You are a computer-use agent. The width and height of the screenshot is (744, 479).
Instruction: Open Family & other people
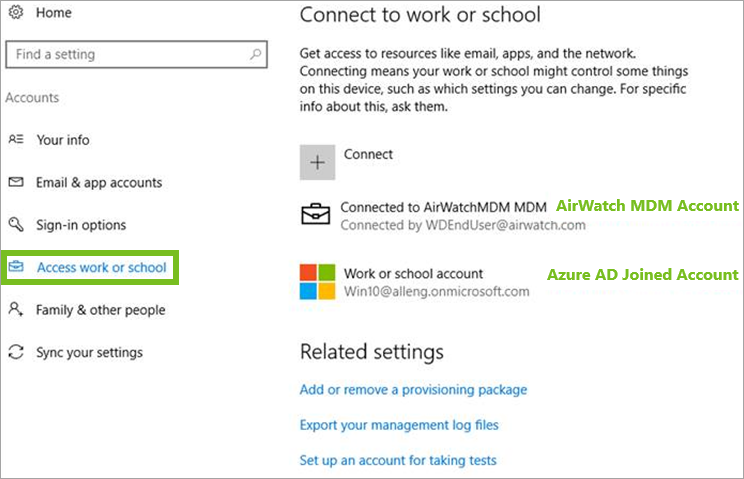[101, 310]
